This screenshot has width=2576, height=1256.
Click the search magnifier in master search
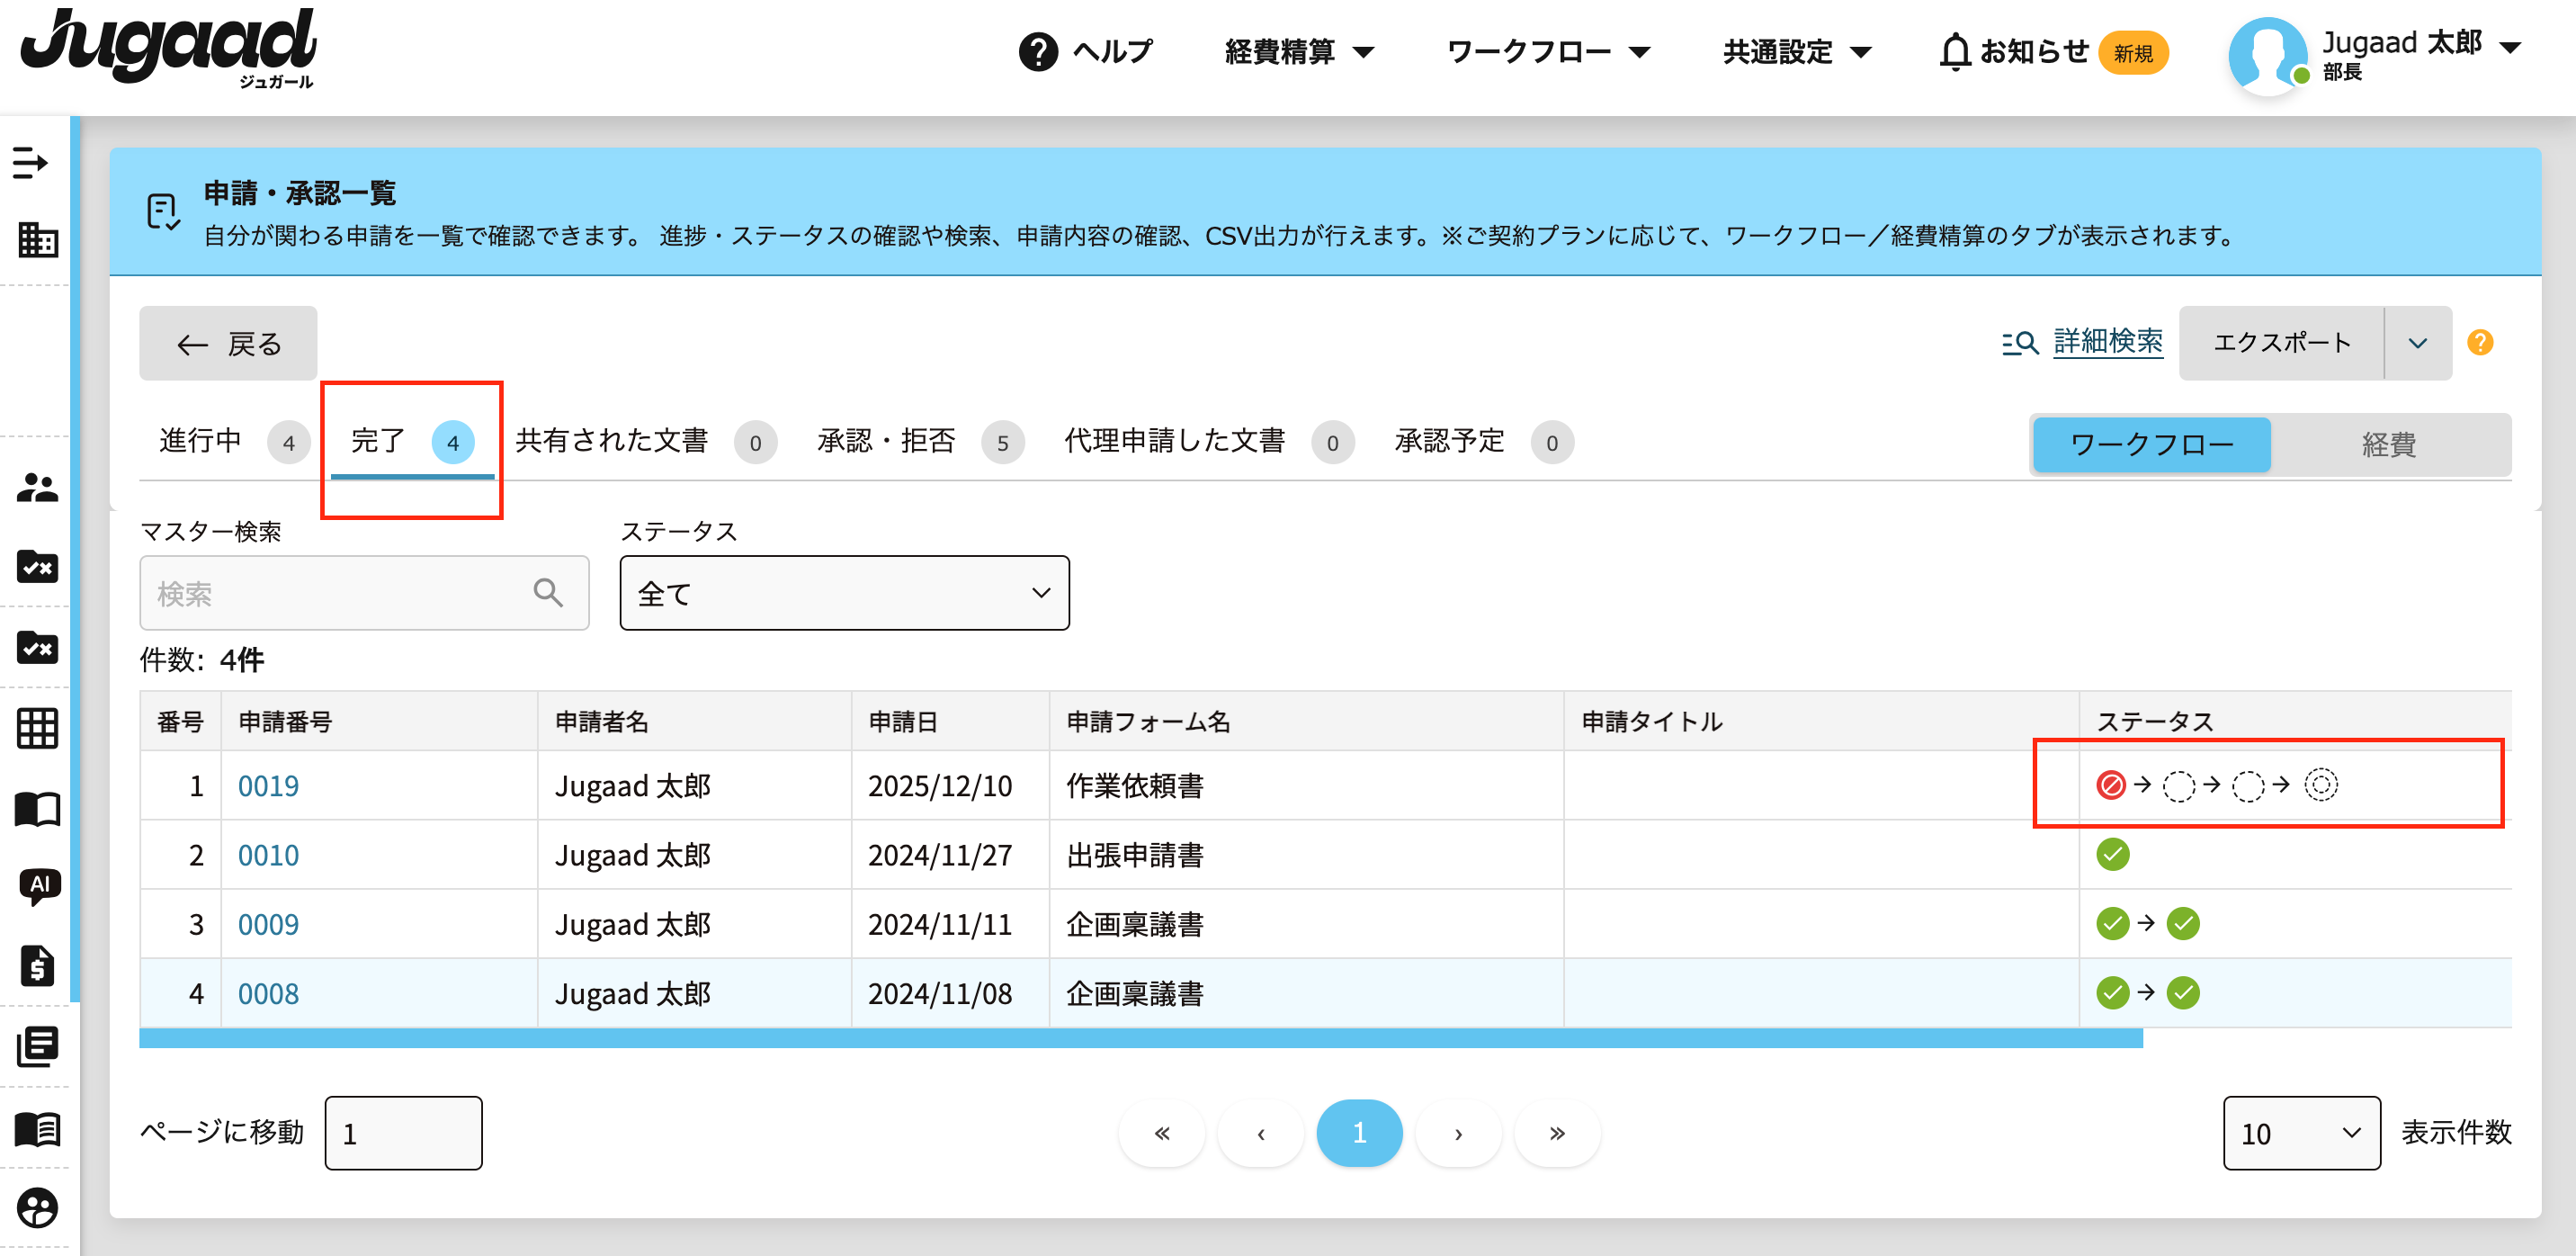547,593
